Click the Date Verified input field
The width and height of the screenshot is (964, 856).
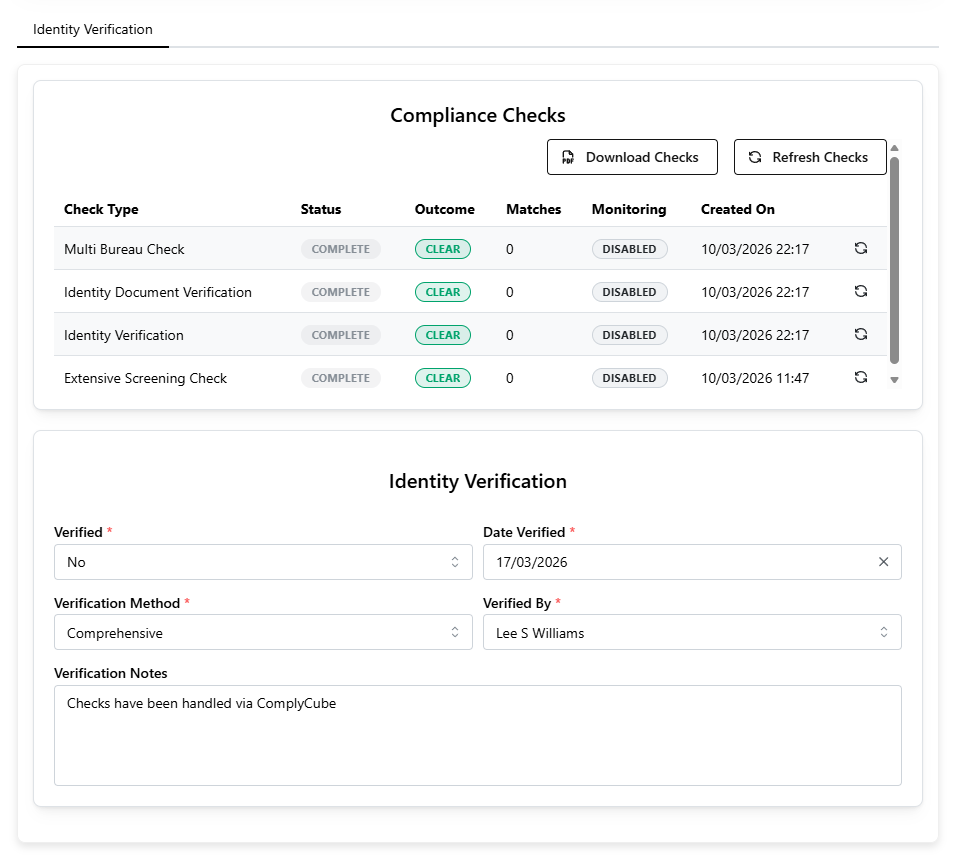pyautogui.click(x=692, y=561)
